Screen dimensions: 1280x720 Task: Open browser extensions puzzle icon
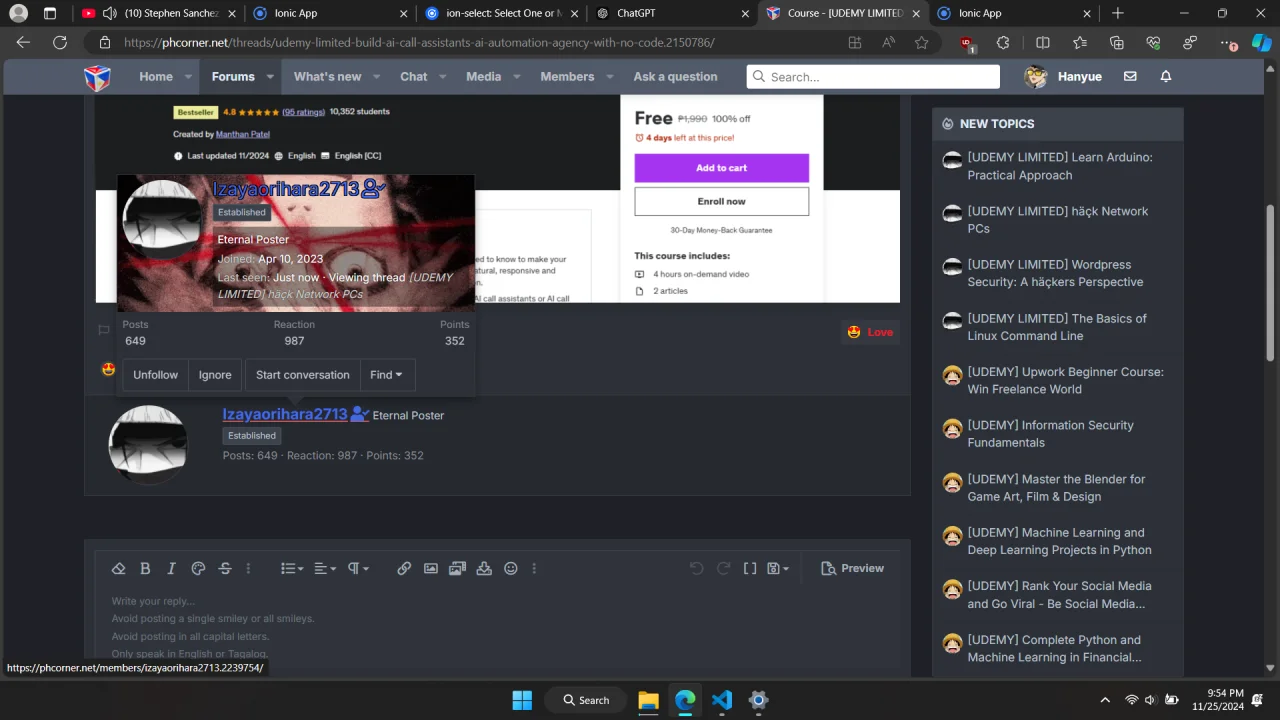(x=1003, y=43)
